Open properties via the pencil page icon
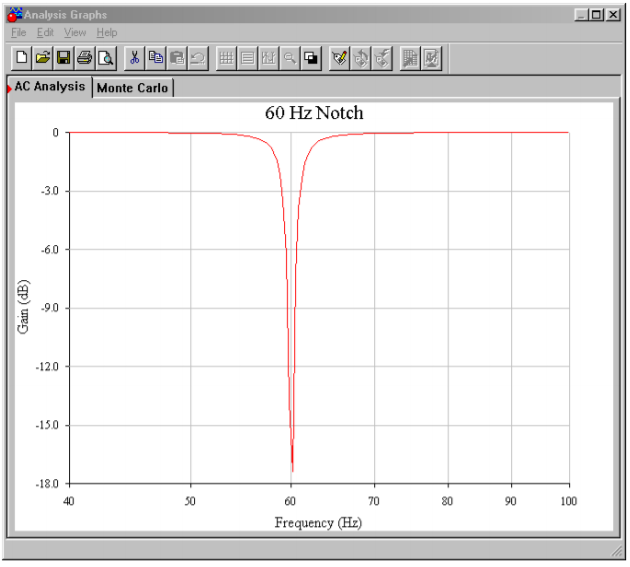Image resolution: width=630 pixels, height=567 pixels. tap(340, 58)
